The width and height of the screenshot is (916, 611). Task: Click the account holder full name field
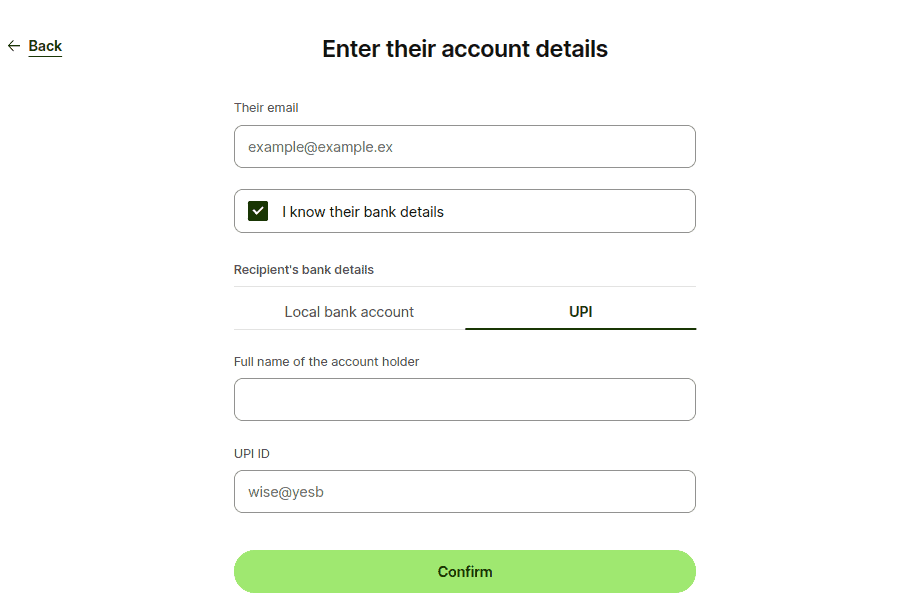click(464, 399)
